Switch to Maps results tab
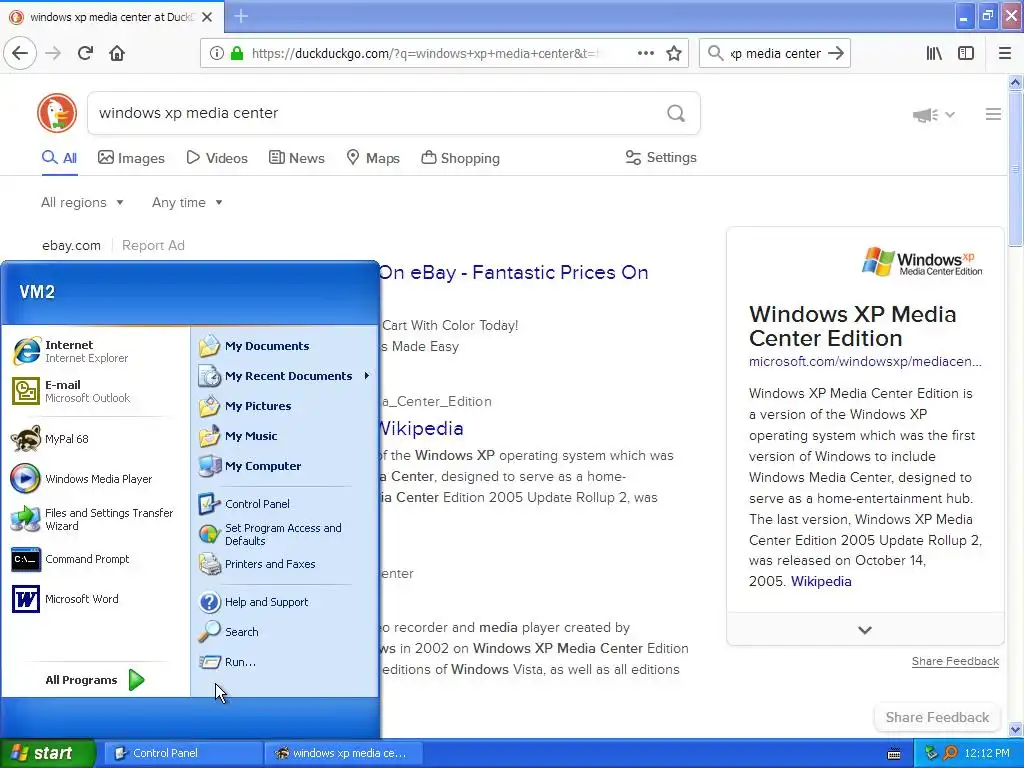The height and width of the screenshot is (768, 1024). [x=373, y=158]
